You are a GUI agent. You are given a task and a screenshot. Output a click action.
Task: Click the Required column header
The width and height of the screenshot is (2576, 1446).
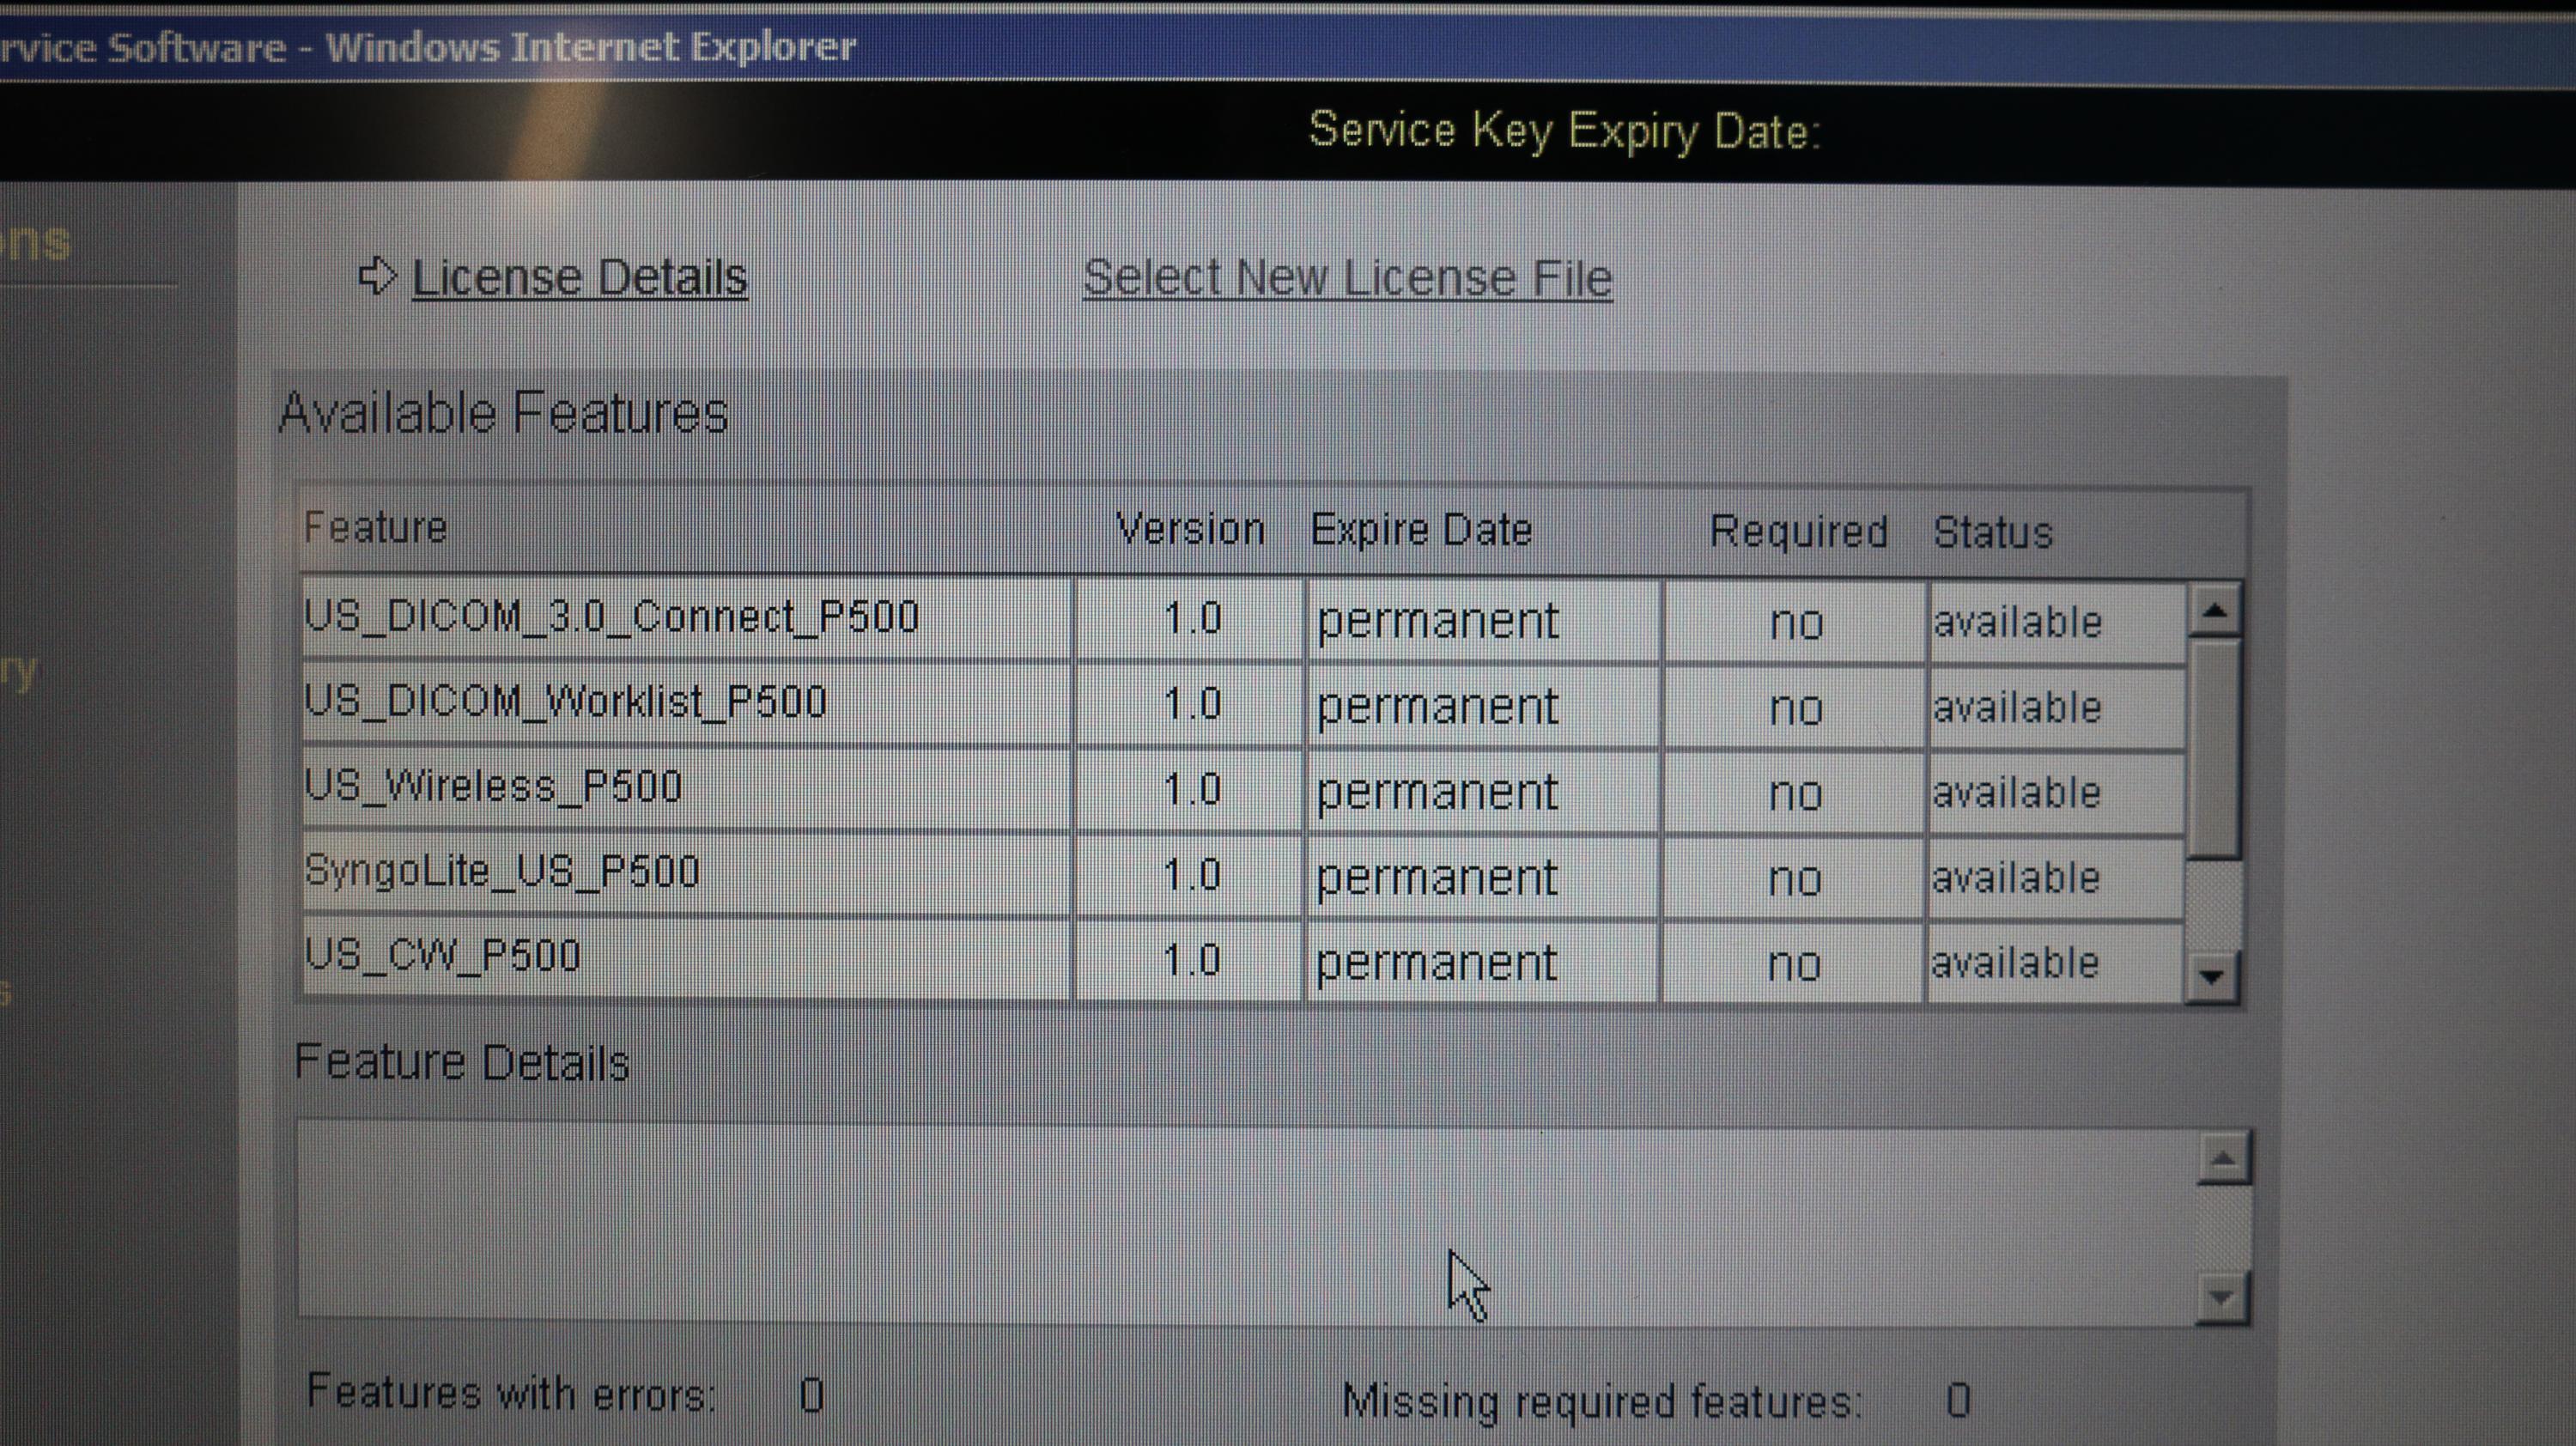click(1798, 532)
